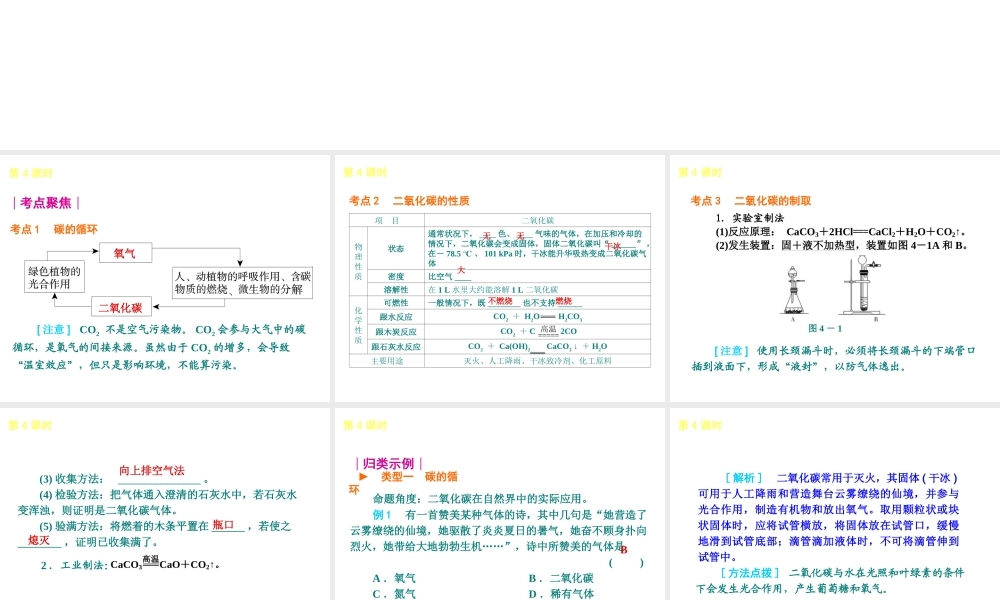Click the (2)发生装置 line
Screen dimensions: 1000x600
pyautogui.click(x=842, y=245)
